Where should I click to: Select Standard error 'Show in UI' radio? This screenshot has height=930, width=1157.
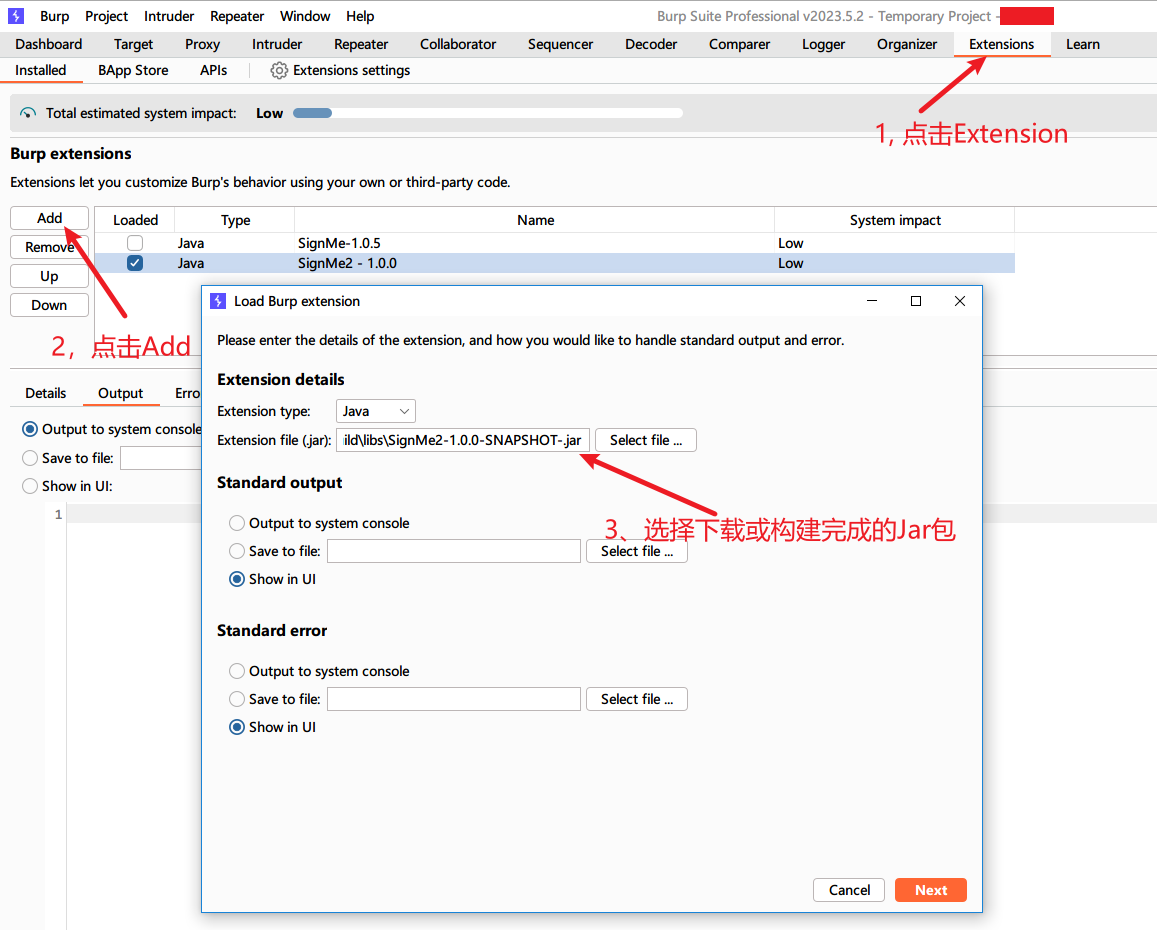(x=237, y=727)
